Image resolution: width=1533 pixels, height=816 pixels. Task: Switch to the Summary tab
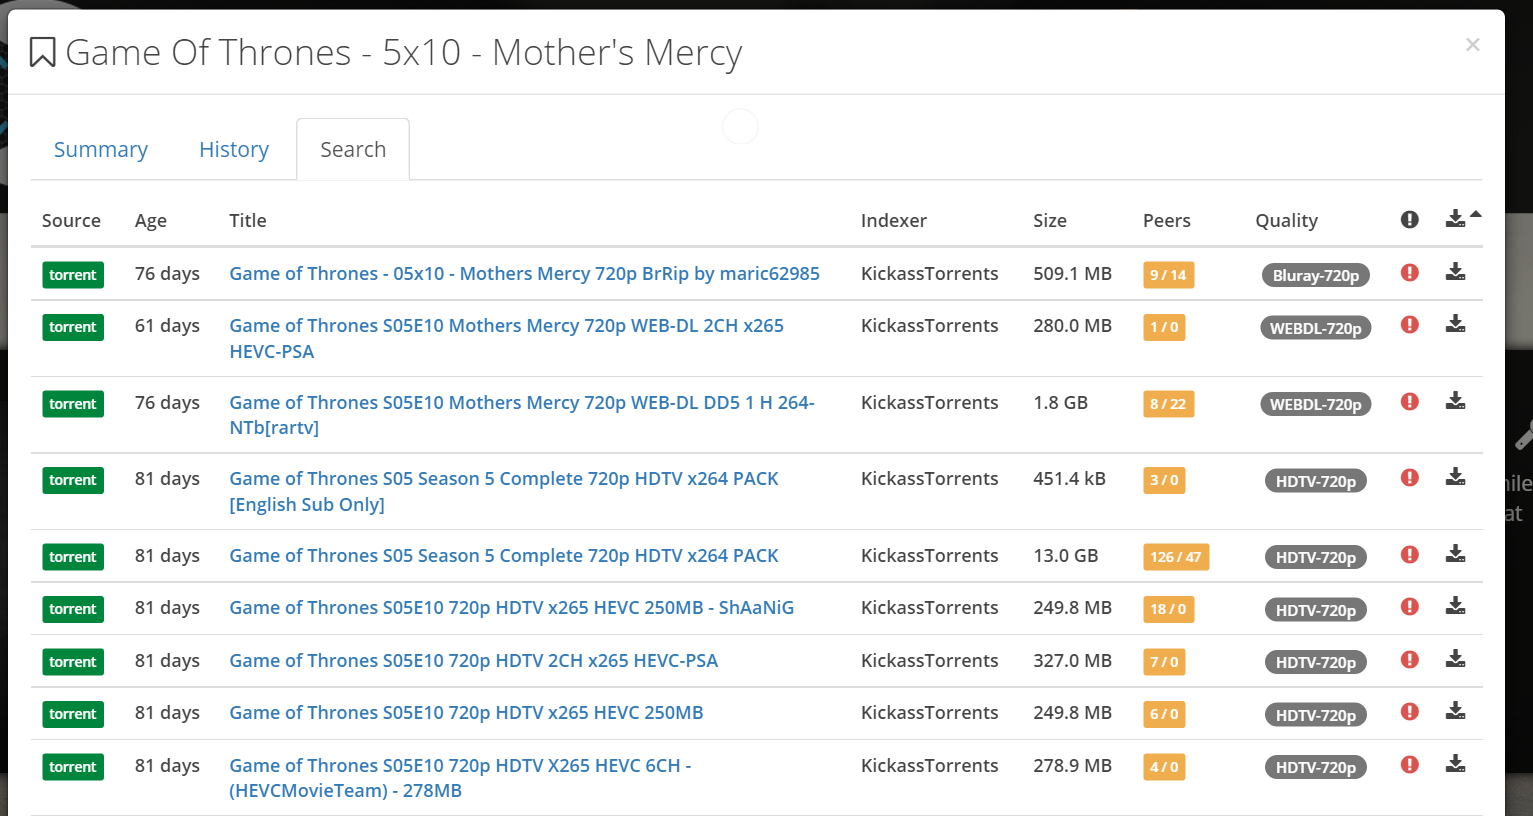click(x=100, y=150)
